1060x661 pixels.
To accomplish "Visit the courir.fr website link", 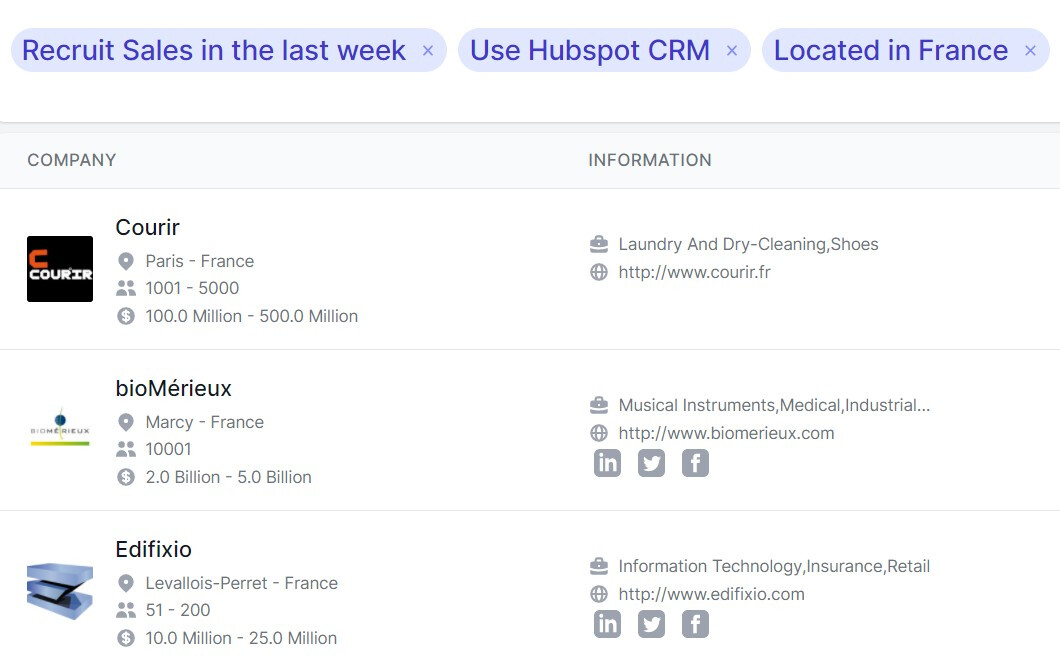I will click(x=694, y=272).
